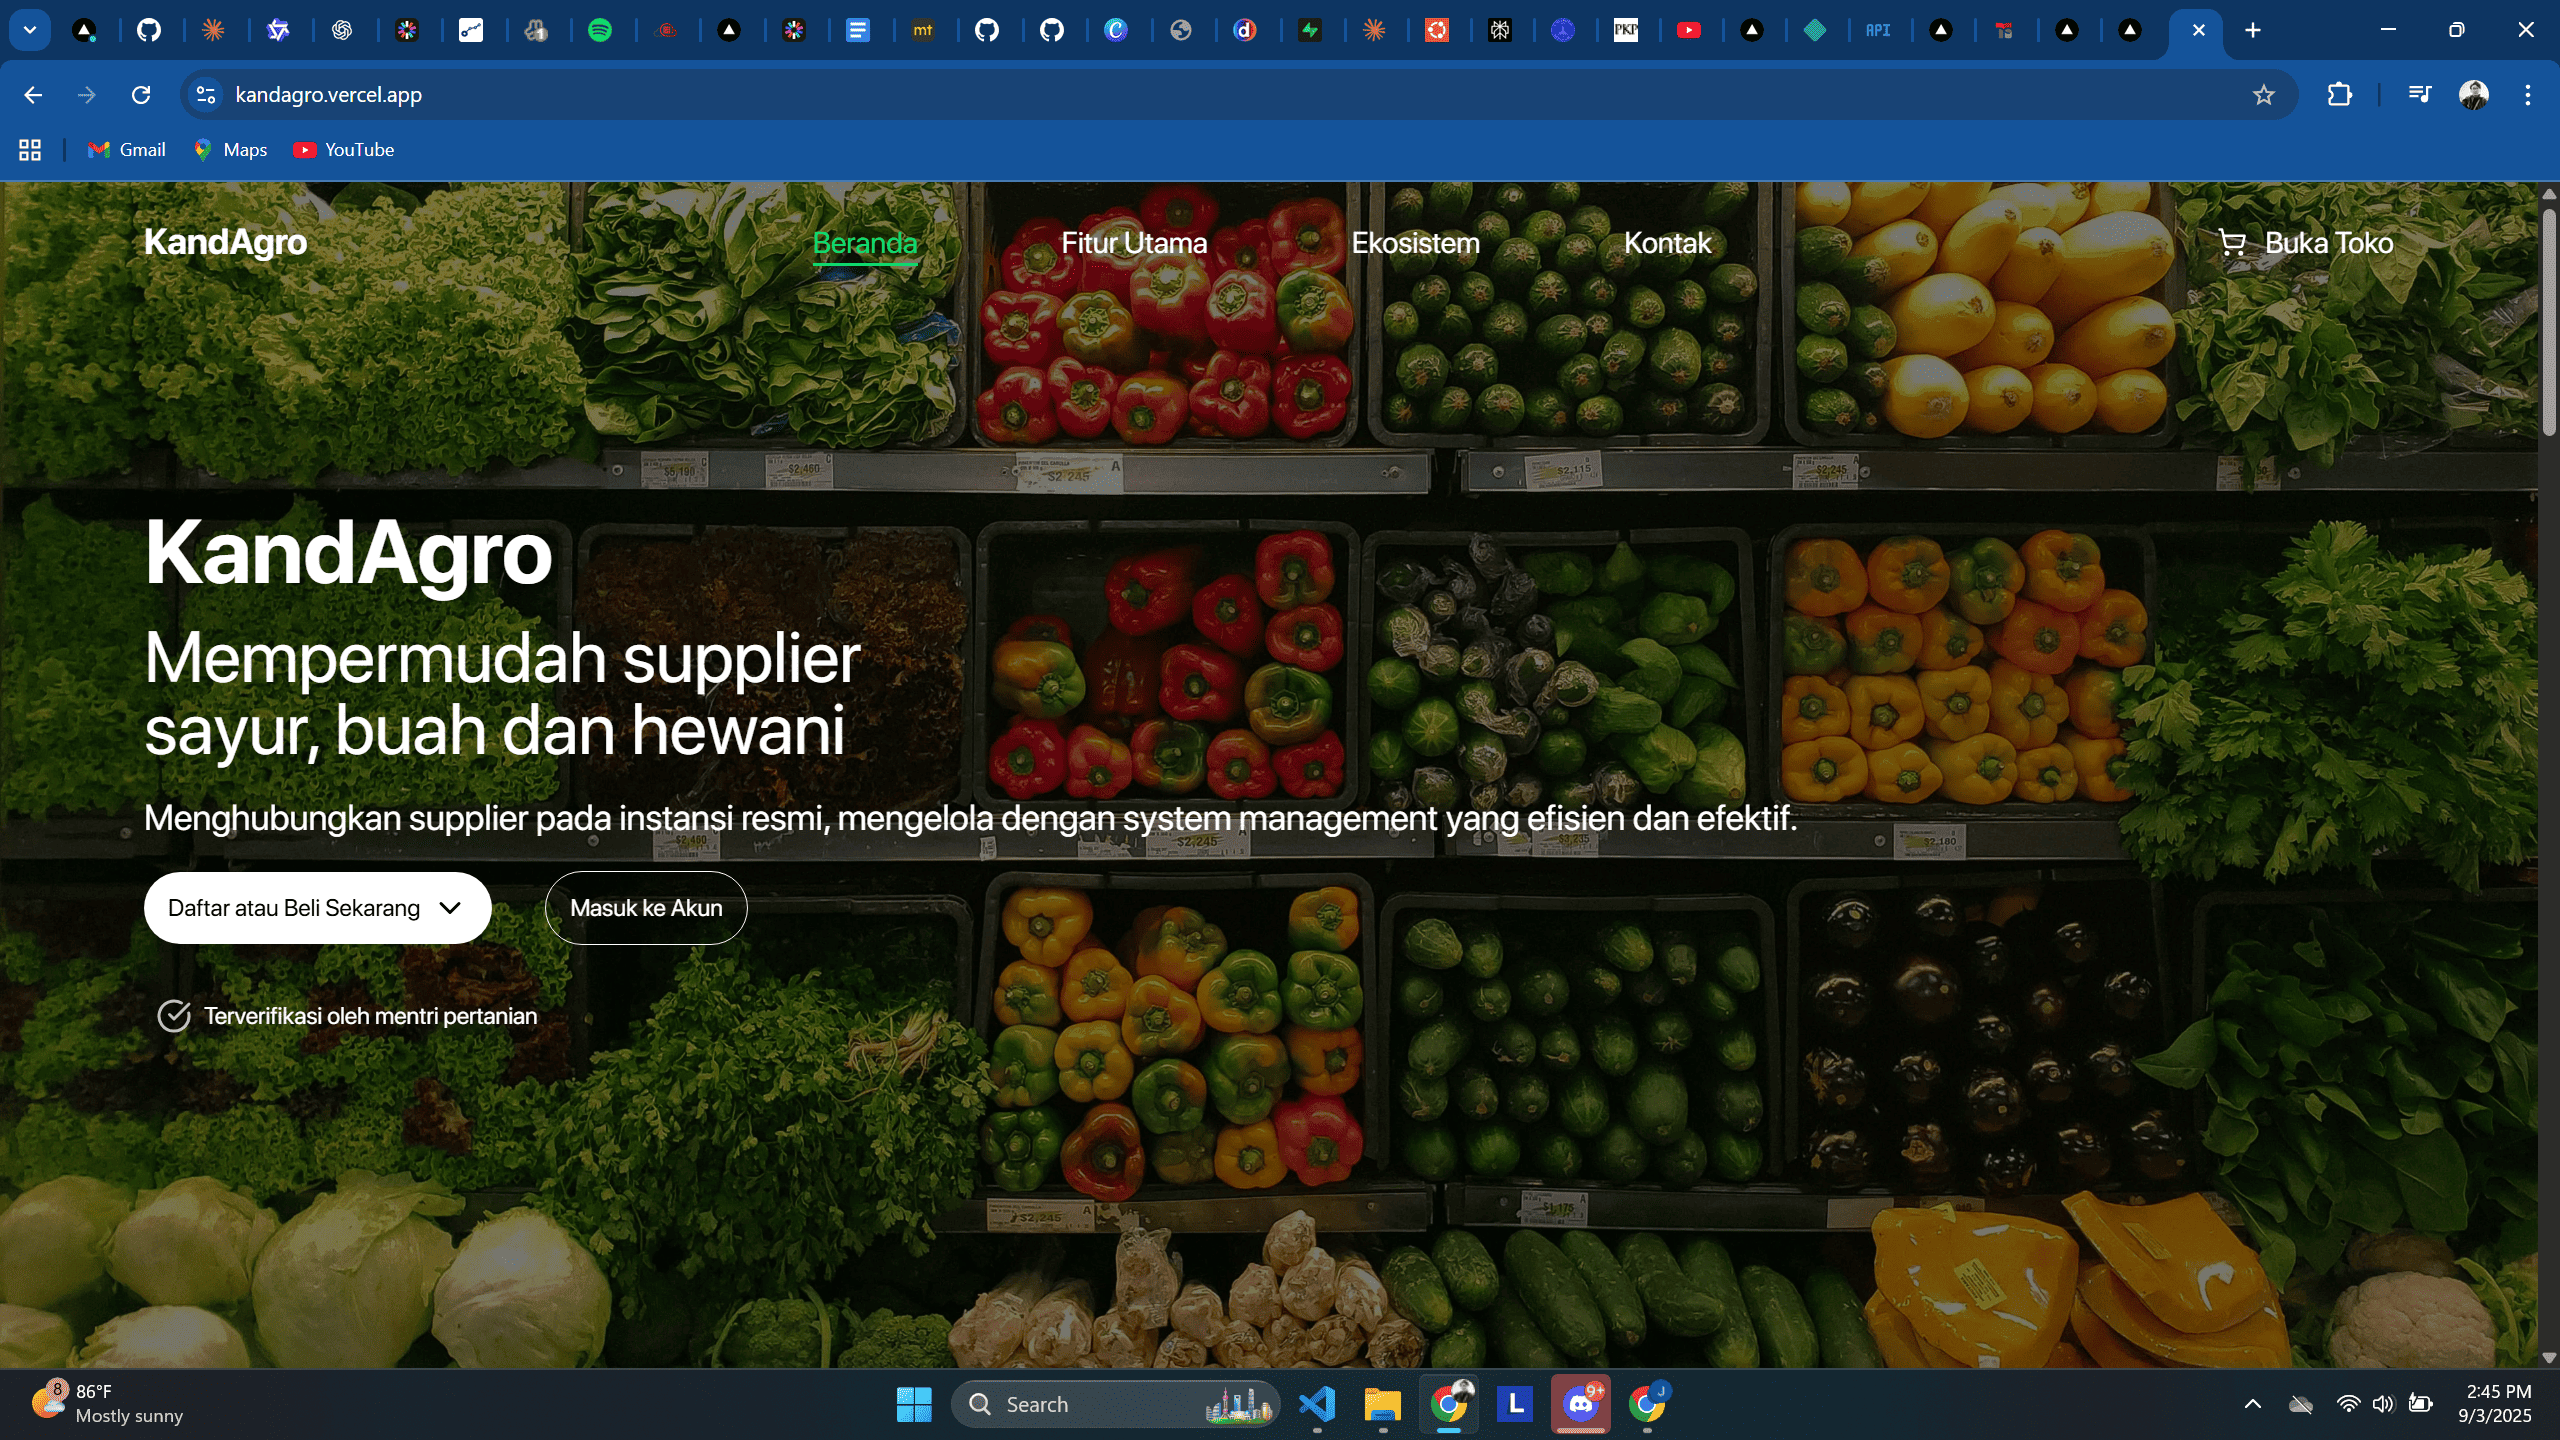Screen dimensions: 2560x1440
Task: Open the Chrome three-dot menu
Action: point(2527,95)
